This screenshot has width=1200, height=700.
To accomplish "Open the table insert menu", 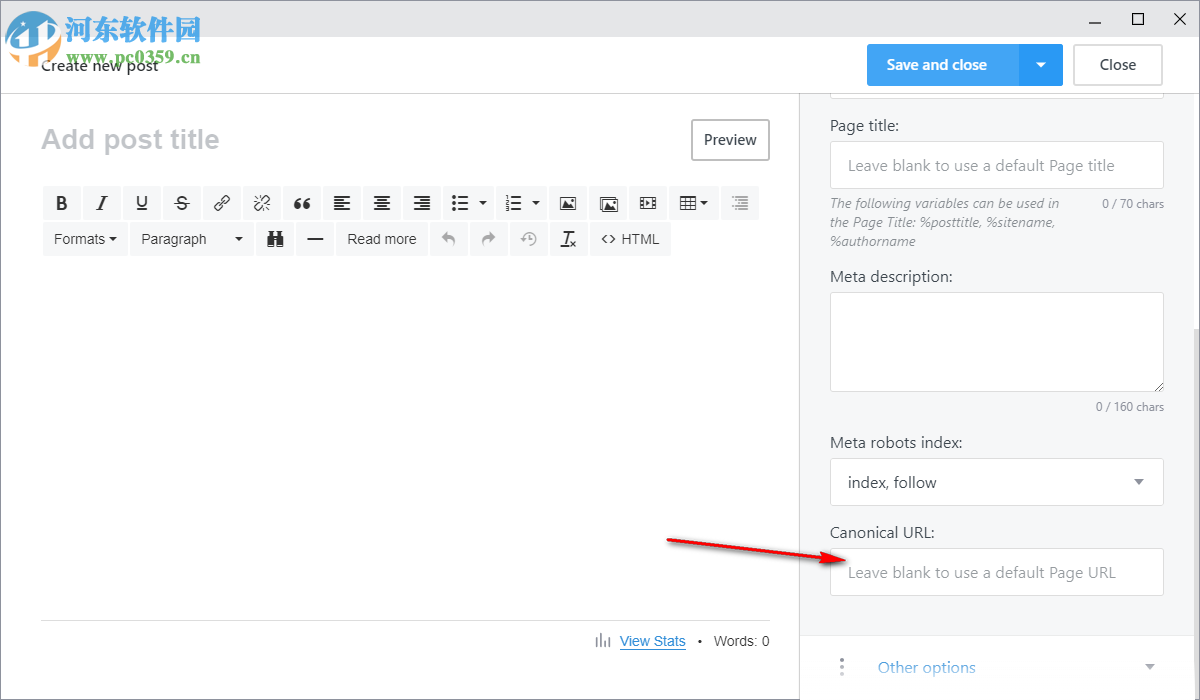I will coord(693,203).
